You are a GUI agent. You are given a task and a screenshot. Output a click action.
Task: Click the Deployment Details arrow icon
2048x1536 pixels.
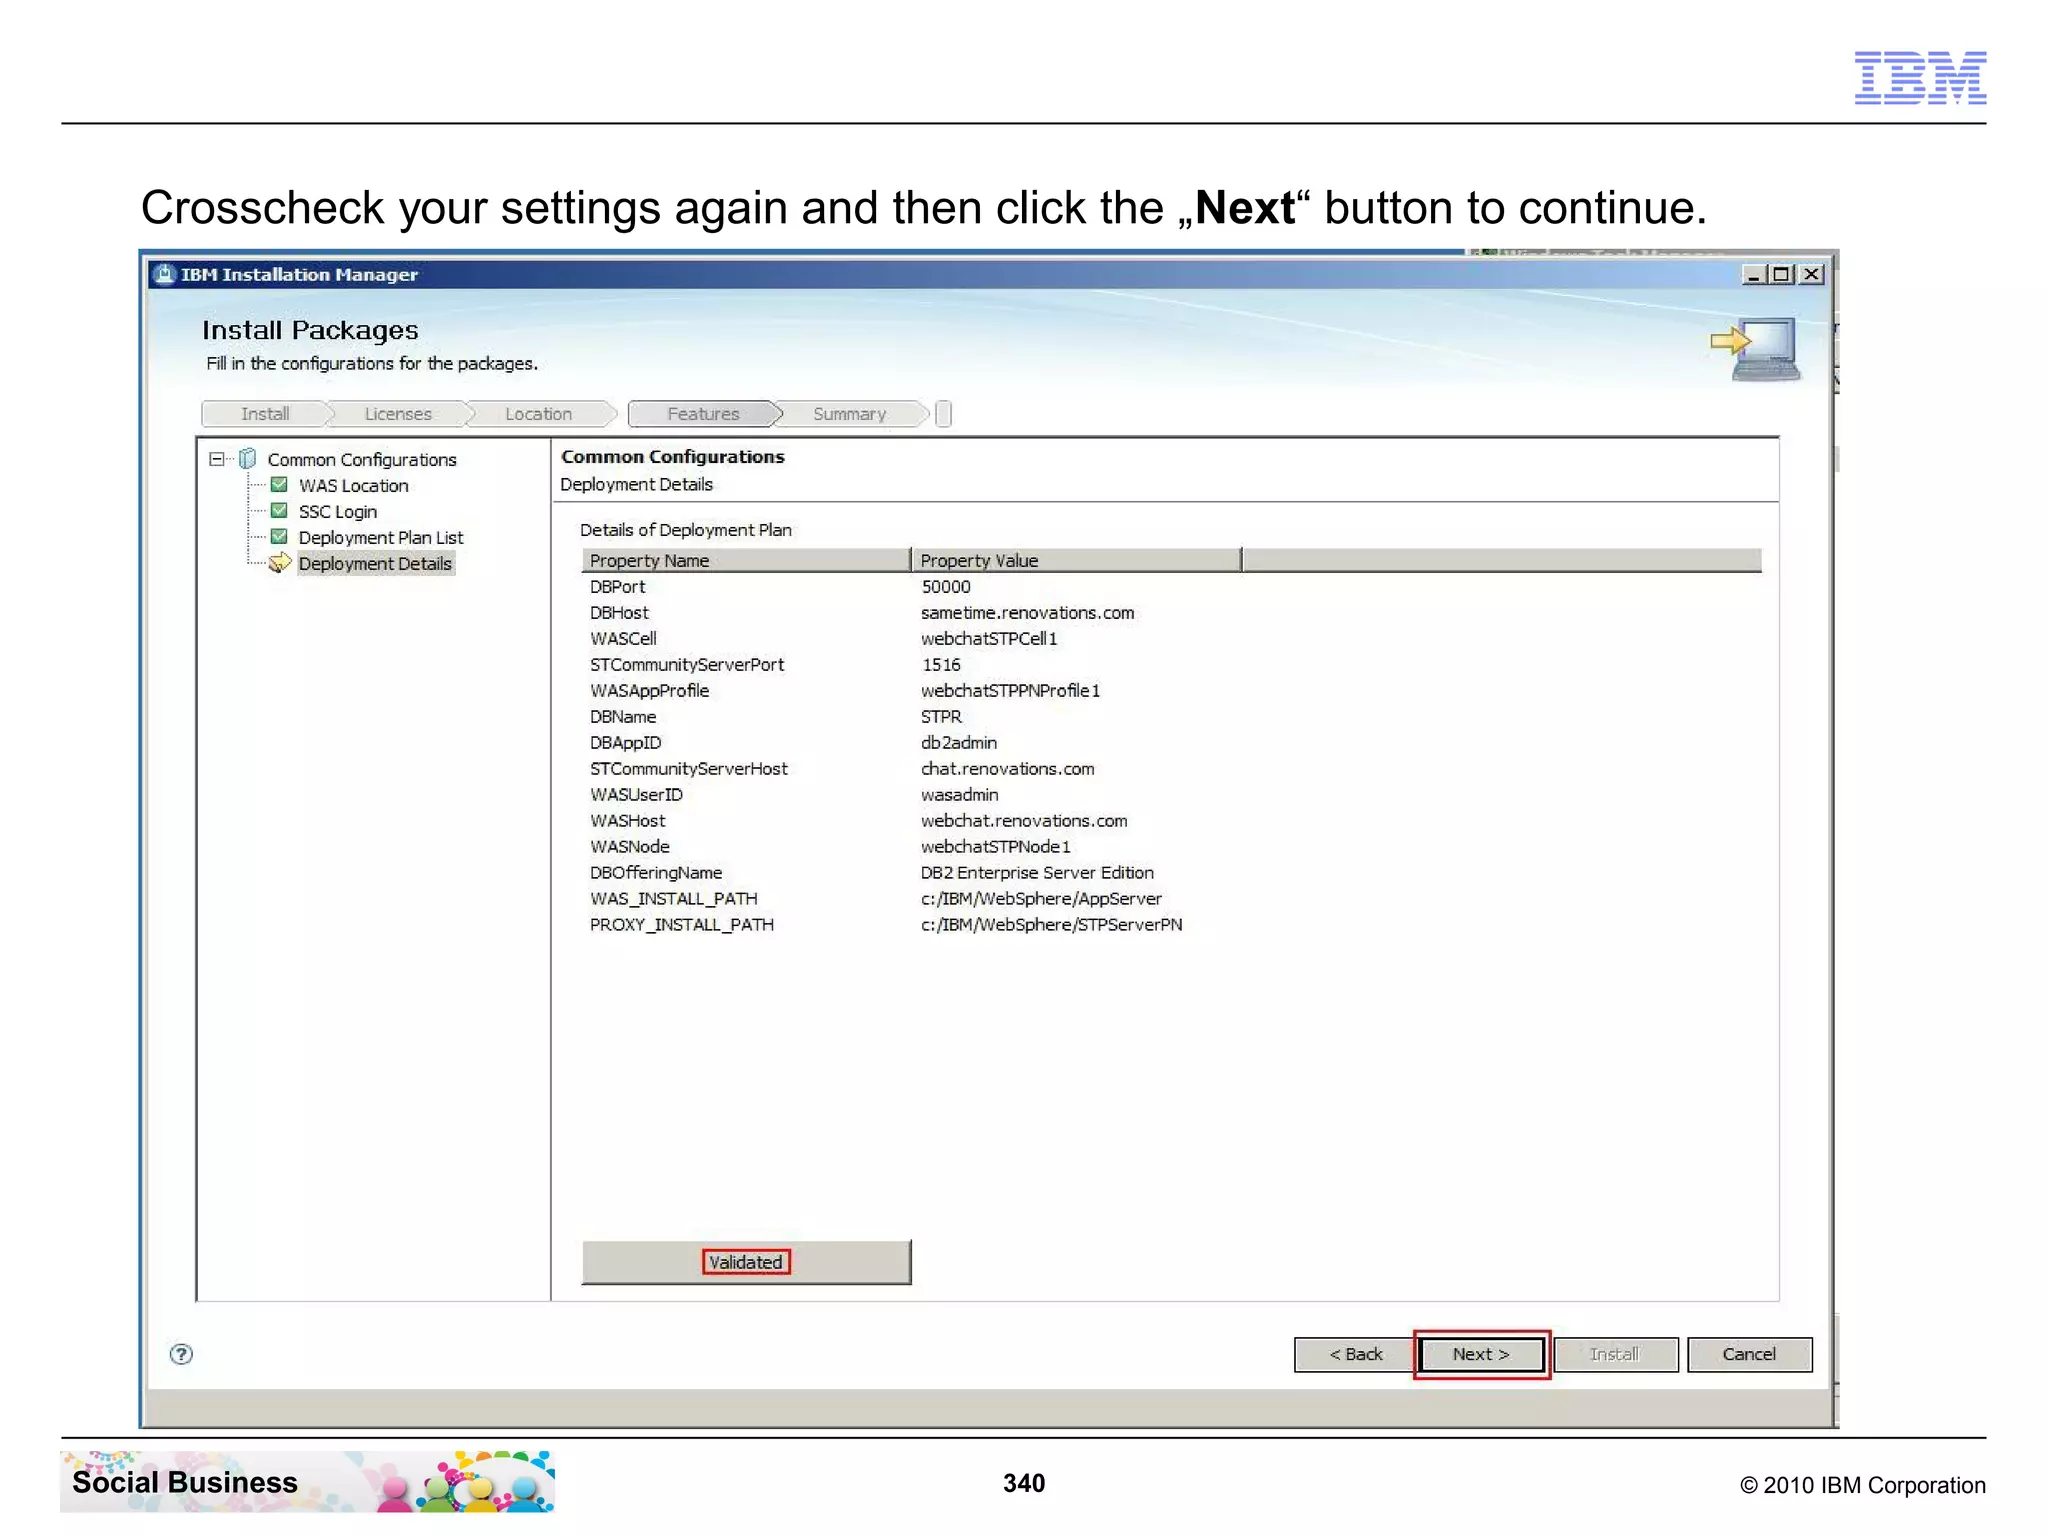tap(280, 563)
